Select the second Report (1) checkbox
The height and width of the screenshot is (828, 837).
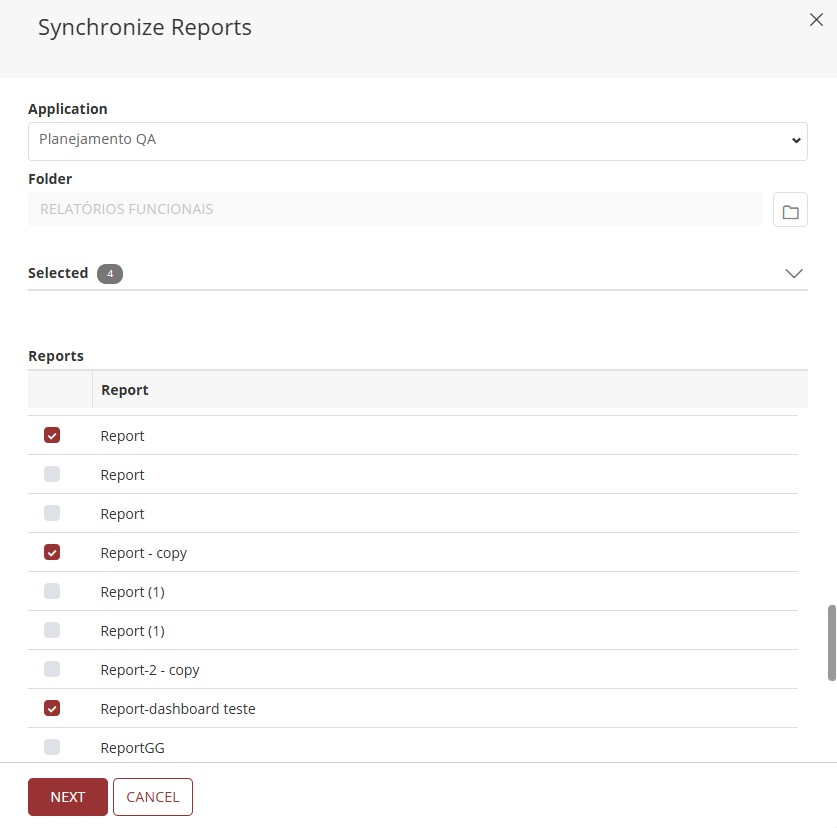pos(52,630)
